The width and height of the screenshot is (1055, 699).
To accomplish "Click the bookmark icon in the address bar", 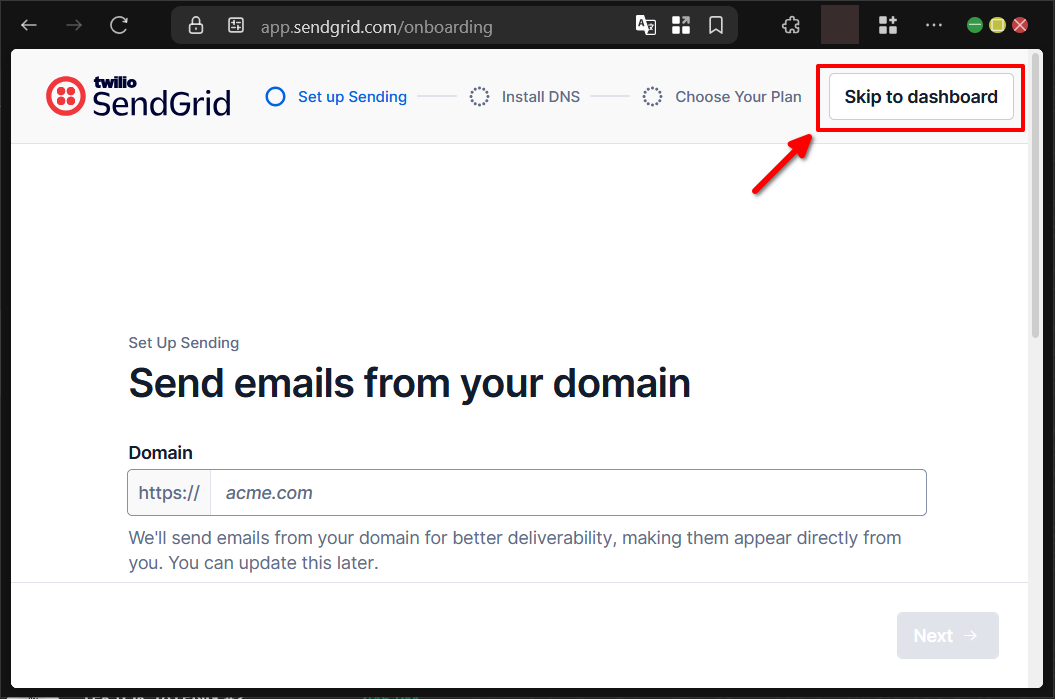I will pyautogui.click(x=716, y=24).
